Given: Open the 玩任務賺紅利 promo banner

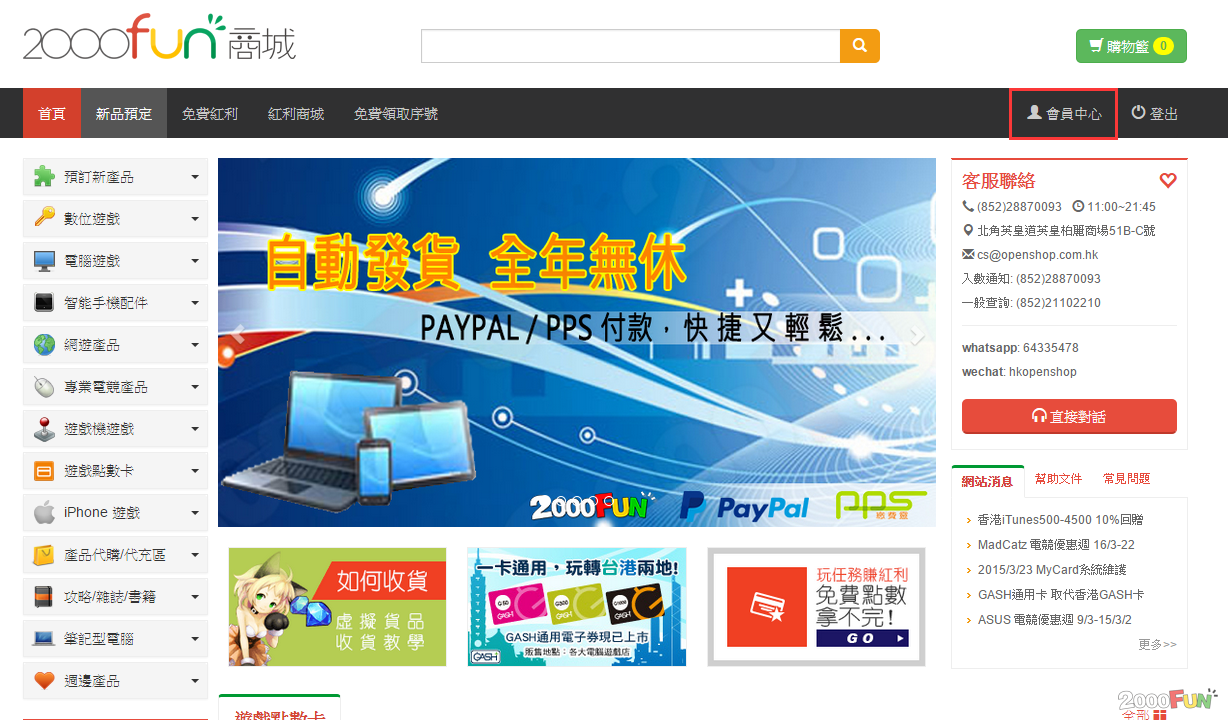Looking at the screenshot, I should pyautogui.click(x=816, y=607).
